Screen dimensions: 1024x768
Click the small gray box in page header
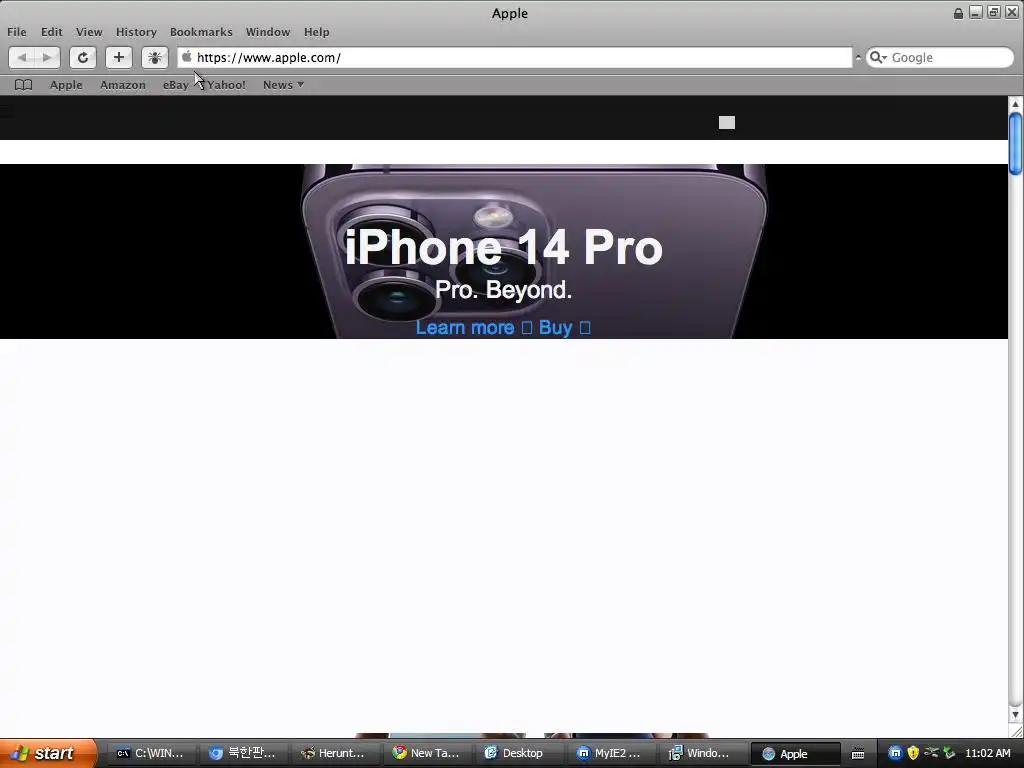[x=727, y=123]
